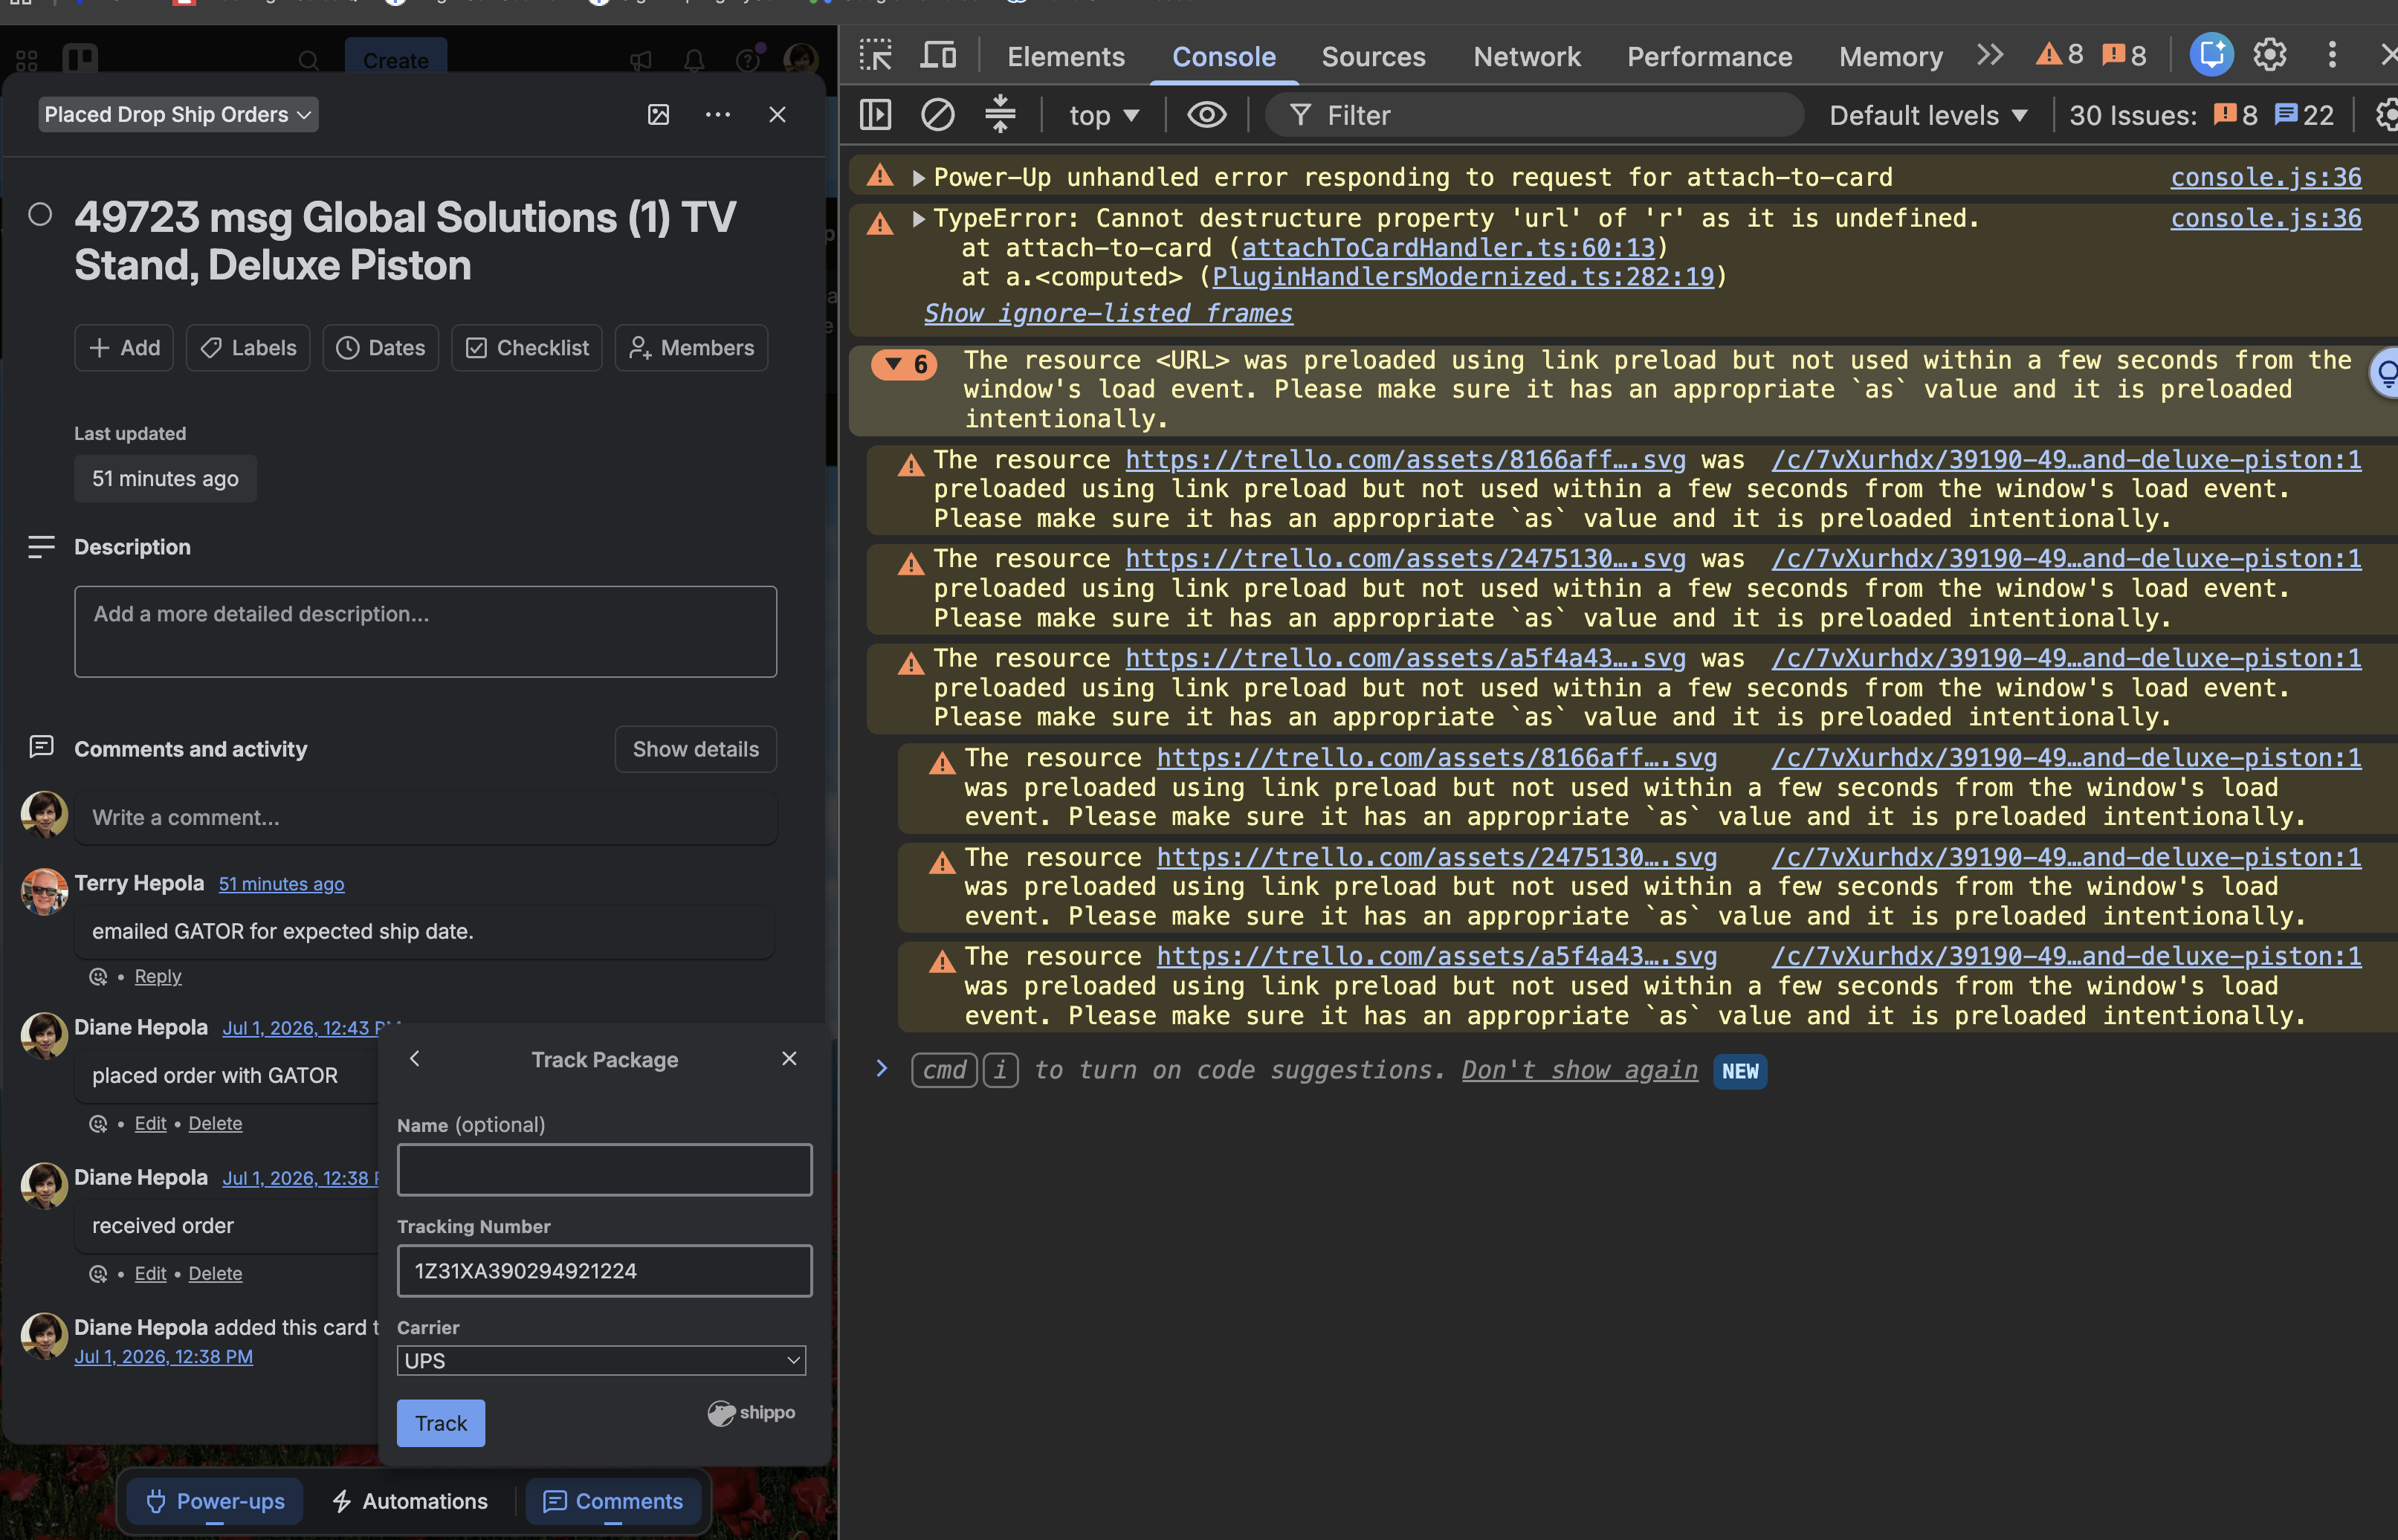The image size is (2398, 1540).
Task: Open the attachToCardHandler.ts:60:13 source link
Action: (1448, 248)
